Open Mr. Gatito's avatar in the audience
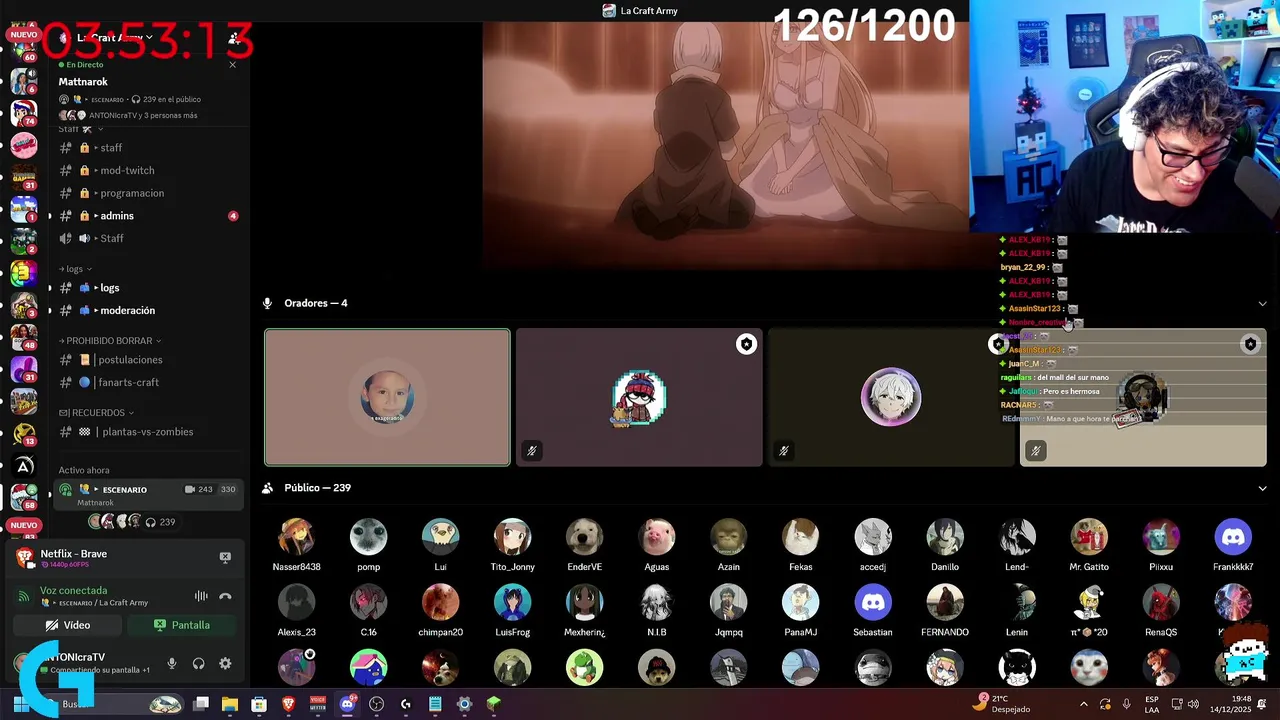The width and height of the screenshot is (1280, 720). tap(1089, 537)
